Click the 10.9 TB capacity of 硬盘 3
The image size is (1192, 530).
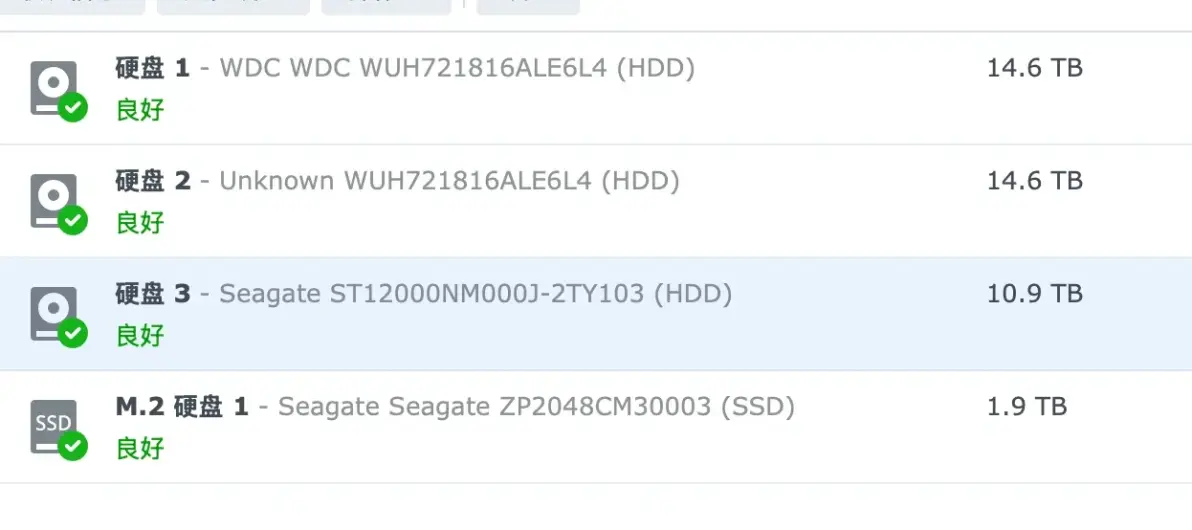(1035, 294)
